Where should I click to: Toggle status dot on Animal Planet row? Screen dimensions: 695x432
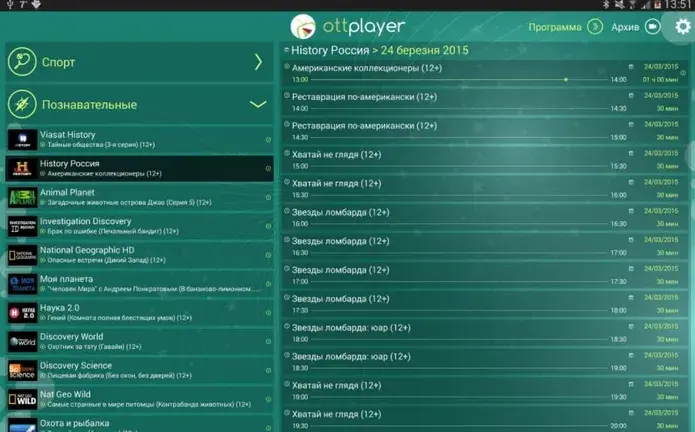coord(268,197)
